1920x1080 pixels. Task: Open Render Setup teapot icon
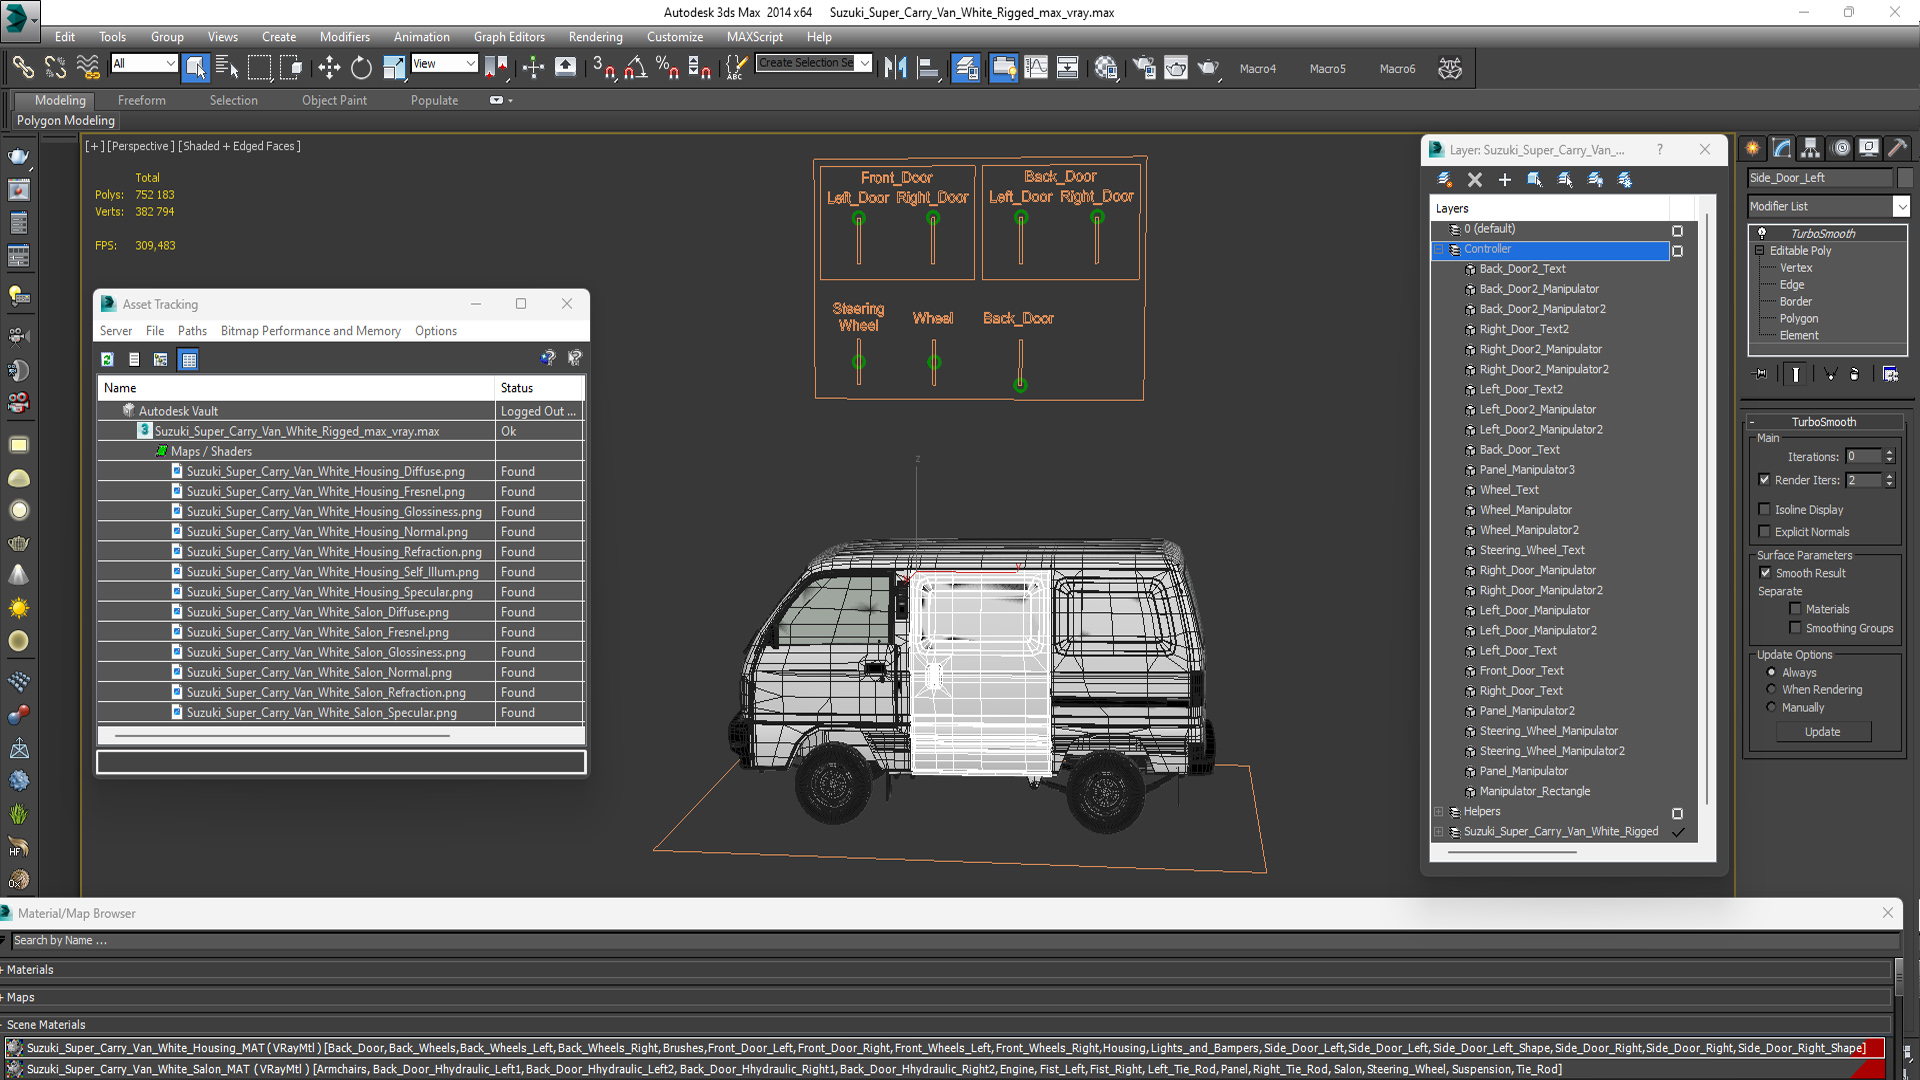[x=1143, y=68]
